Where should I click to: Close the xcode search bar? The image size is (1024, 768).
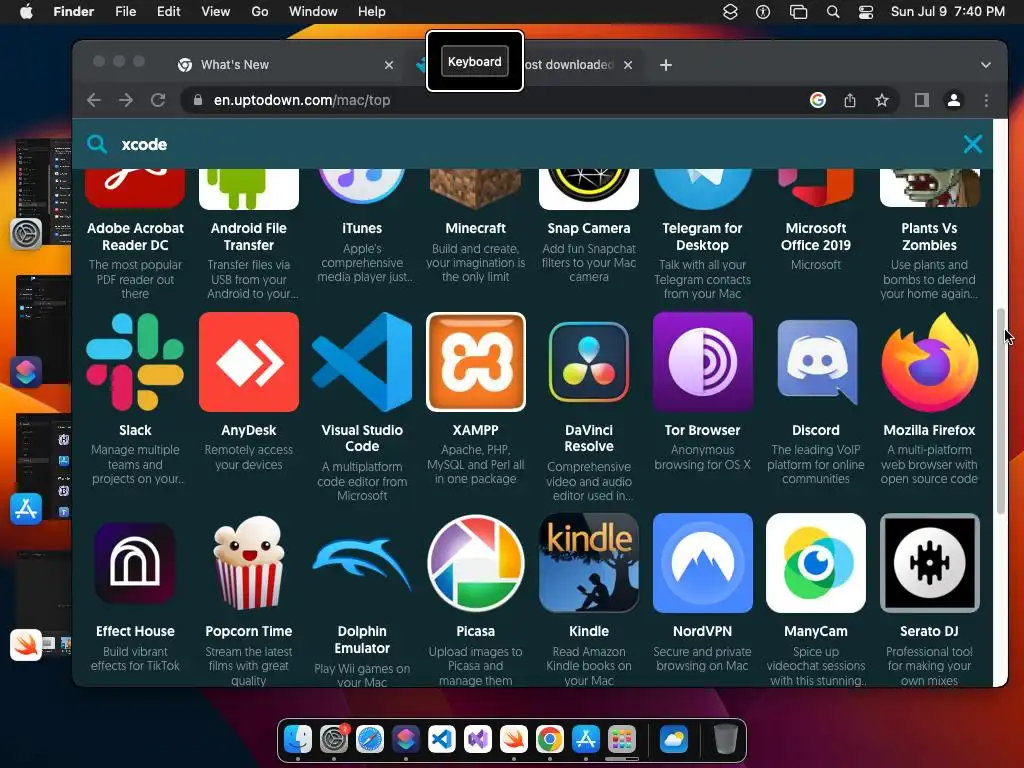(x=972, y=144)
